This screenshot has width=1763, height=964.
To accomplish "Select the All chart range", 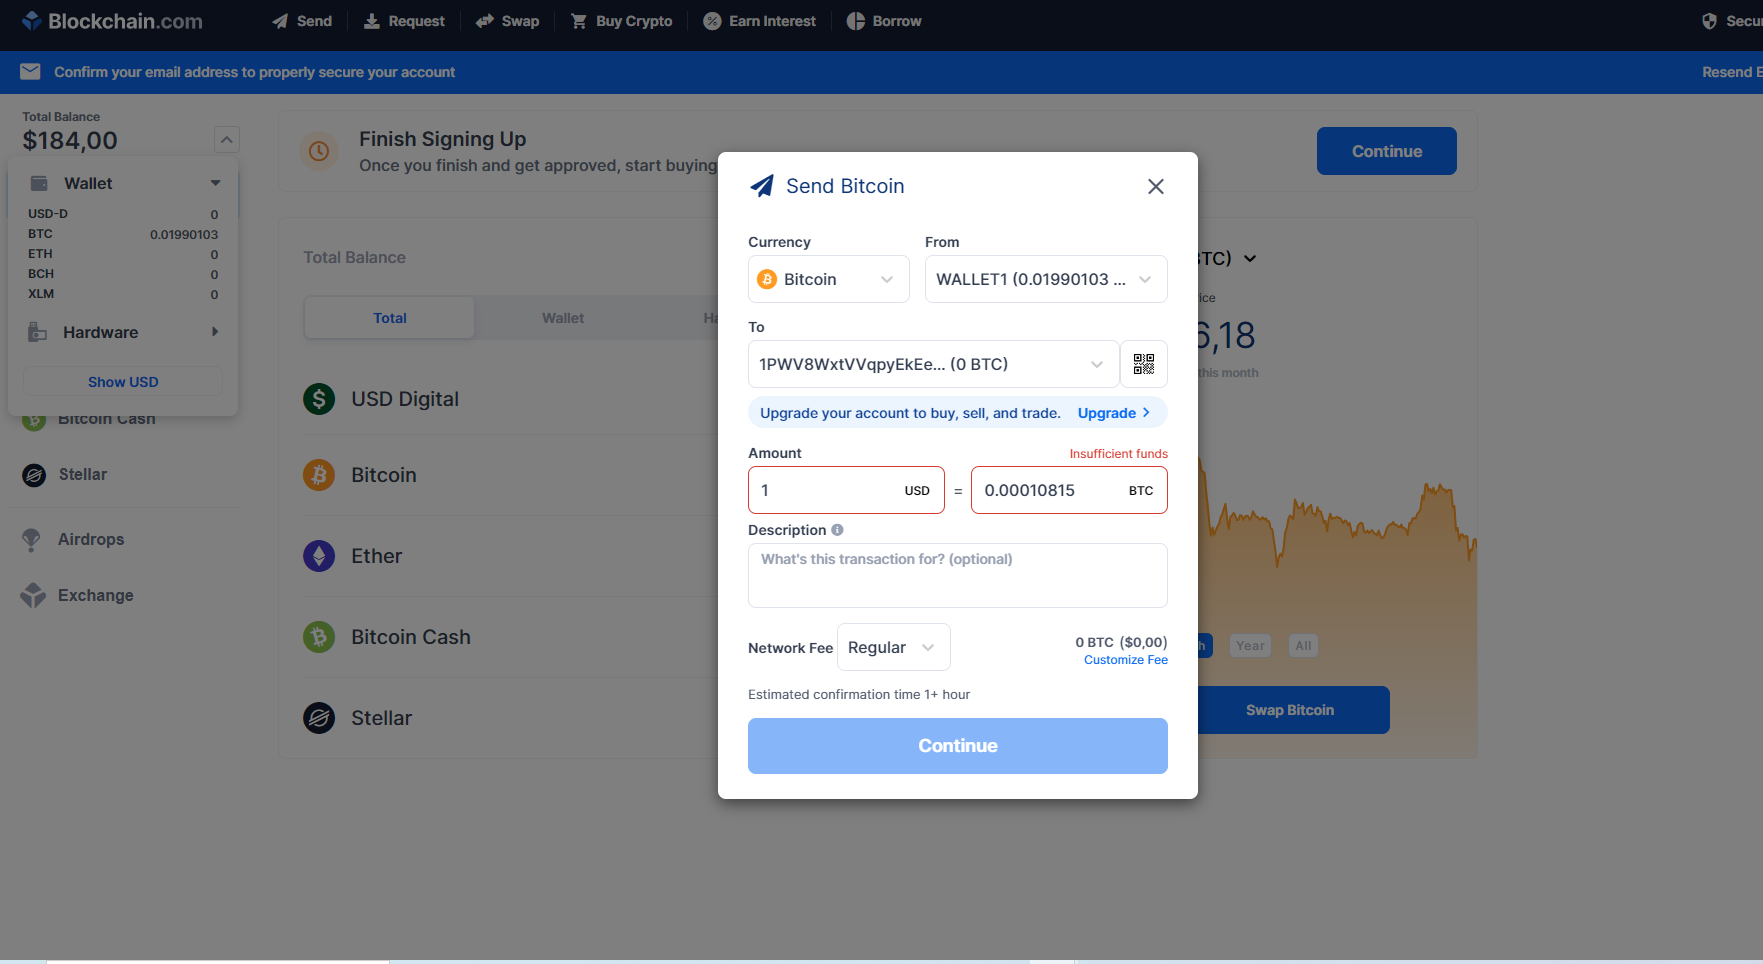I will click(x=1303, y=646).
